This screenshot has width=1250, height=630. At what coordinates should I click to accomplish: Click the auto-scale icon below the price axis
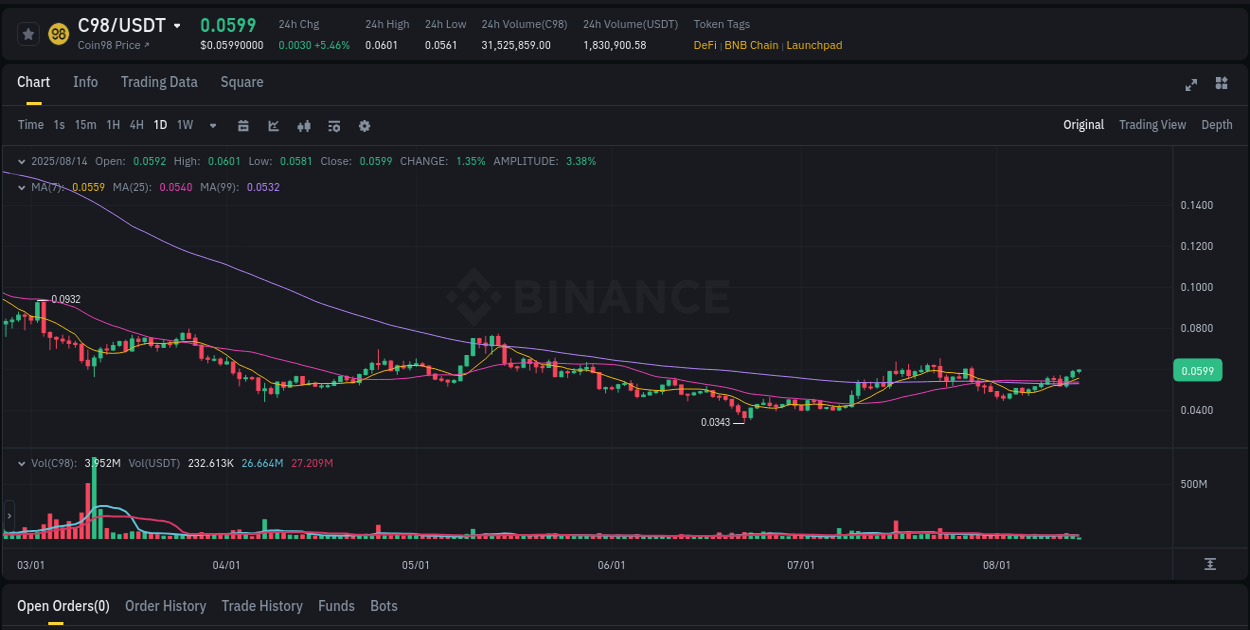(x=1208, y=565)
